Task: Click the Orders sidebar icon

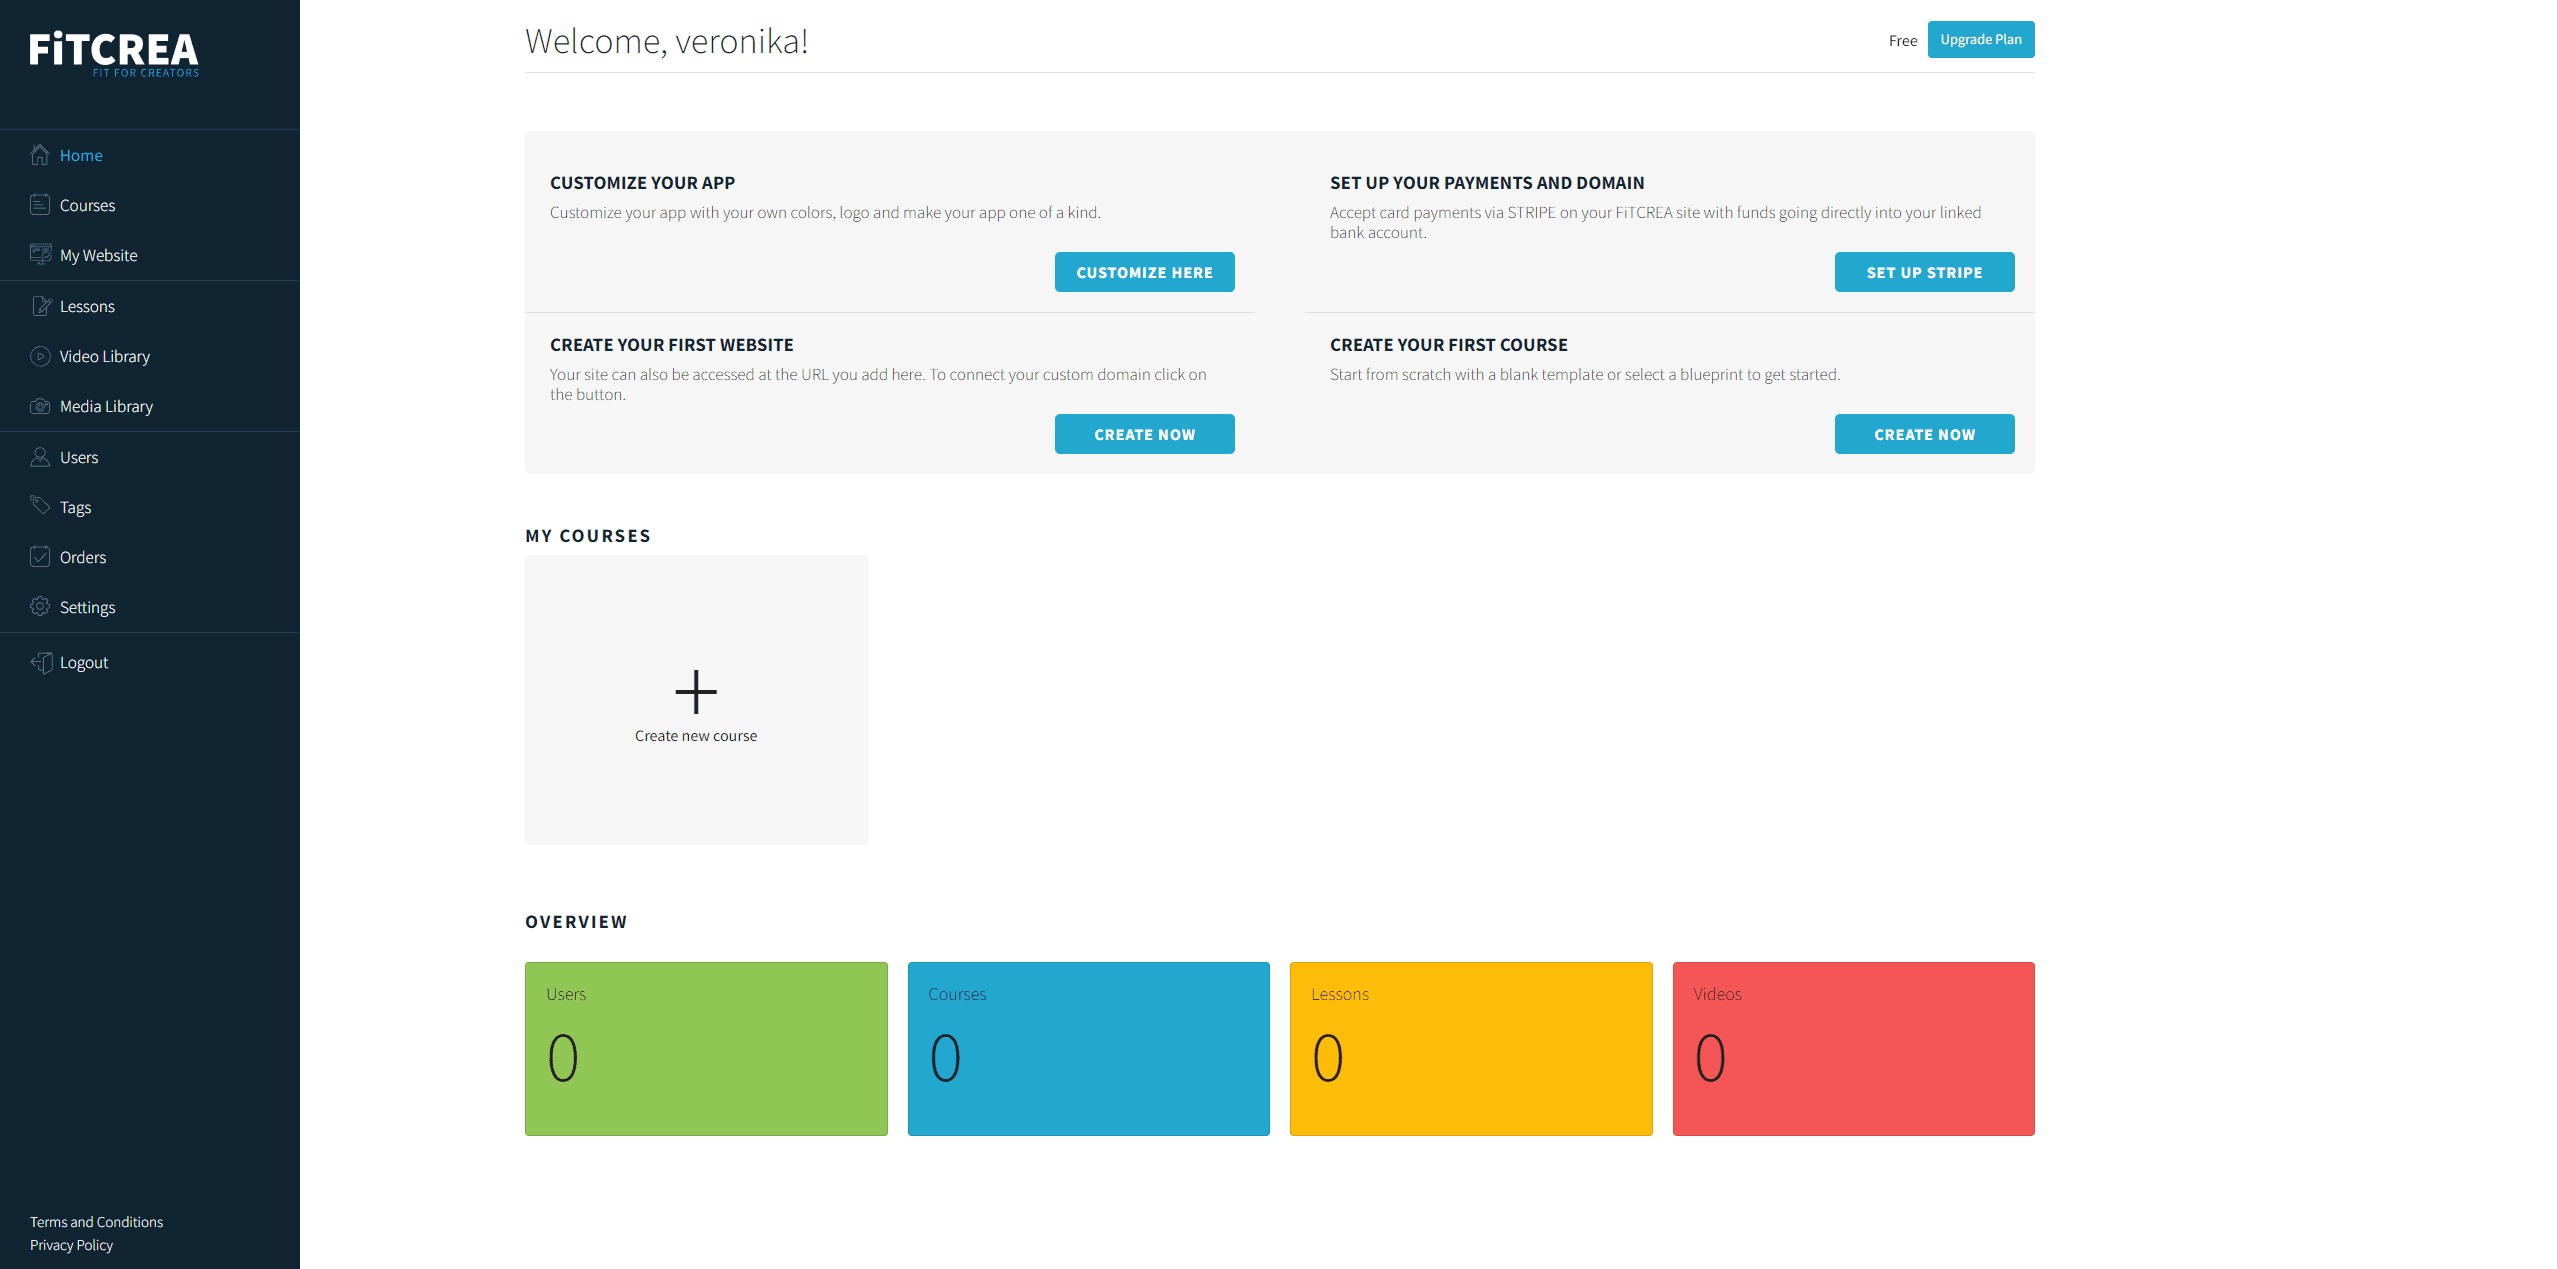Action: point(39,556)
